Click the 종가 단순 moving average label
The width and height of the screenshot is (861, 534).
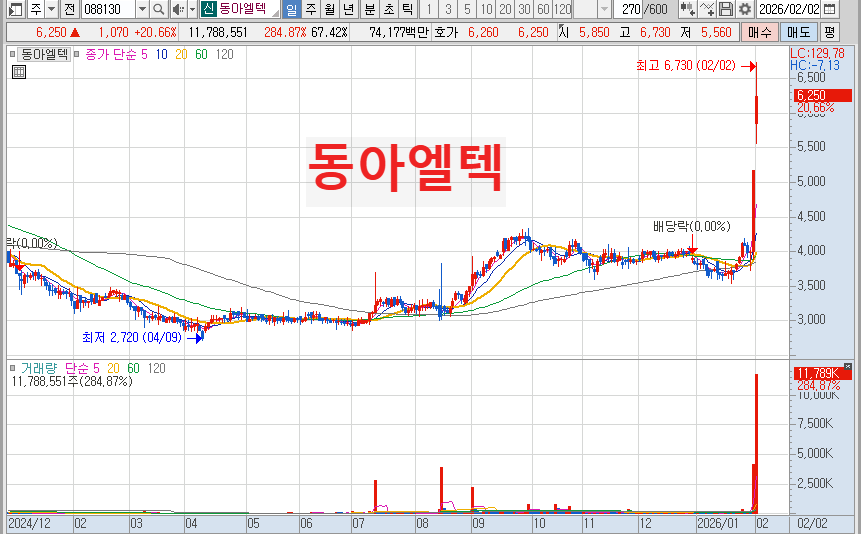tap(110, 54)
